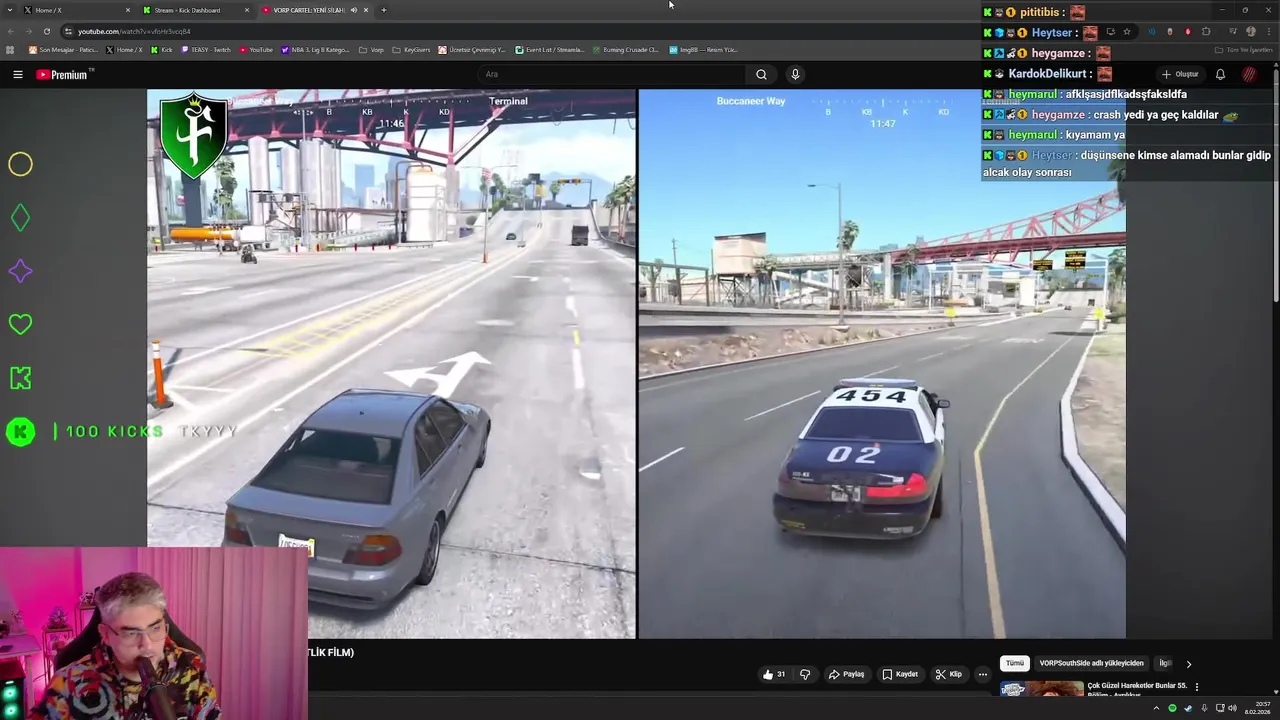1280x720 pixels.
Task: Click the Oluştur create button
Action: [x=1180, y=74]
